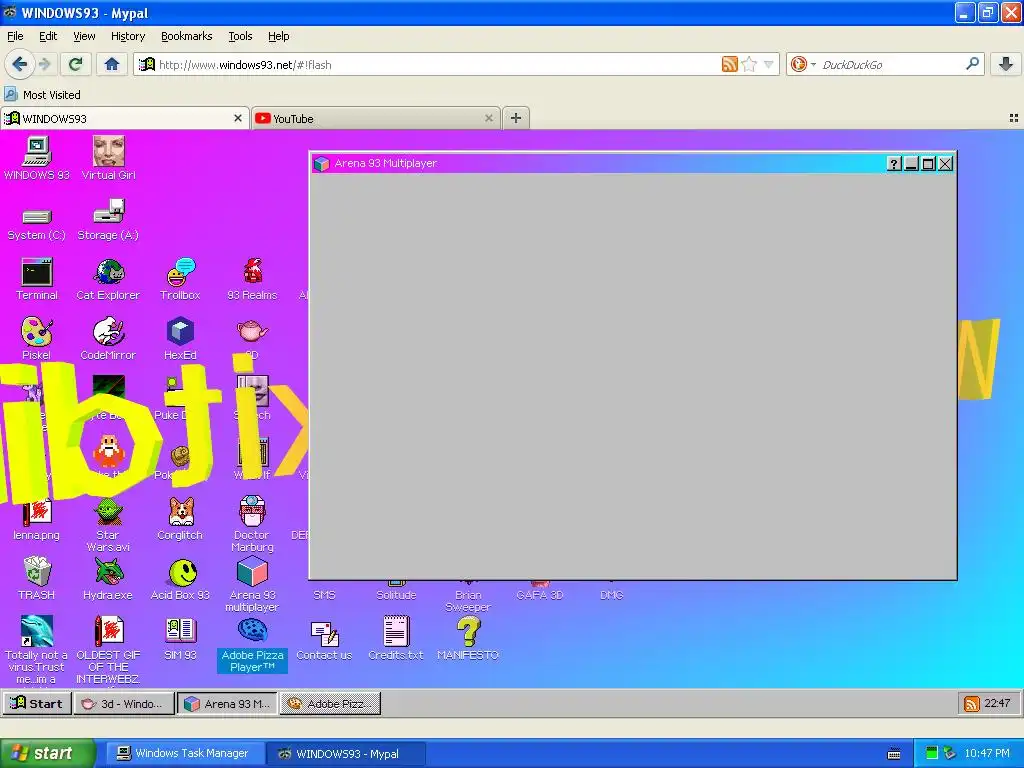The image size is (1024, 768).
Task: Switch to Windows Task Manager
Action: tap(185, 753)
